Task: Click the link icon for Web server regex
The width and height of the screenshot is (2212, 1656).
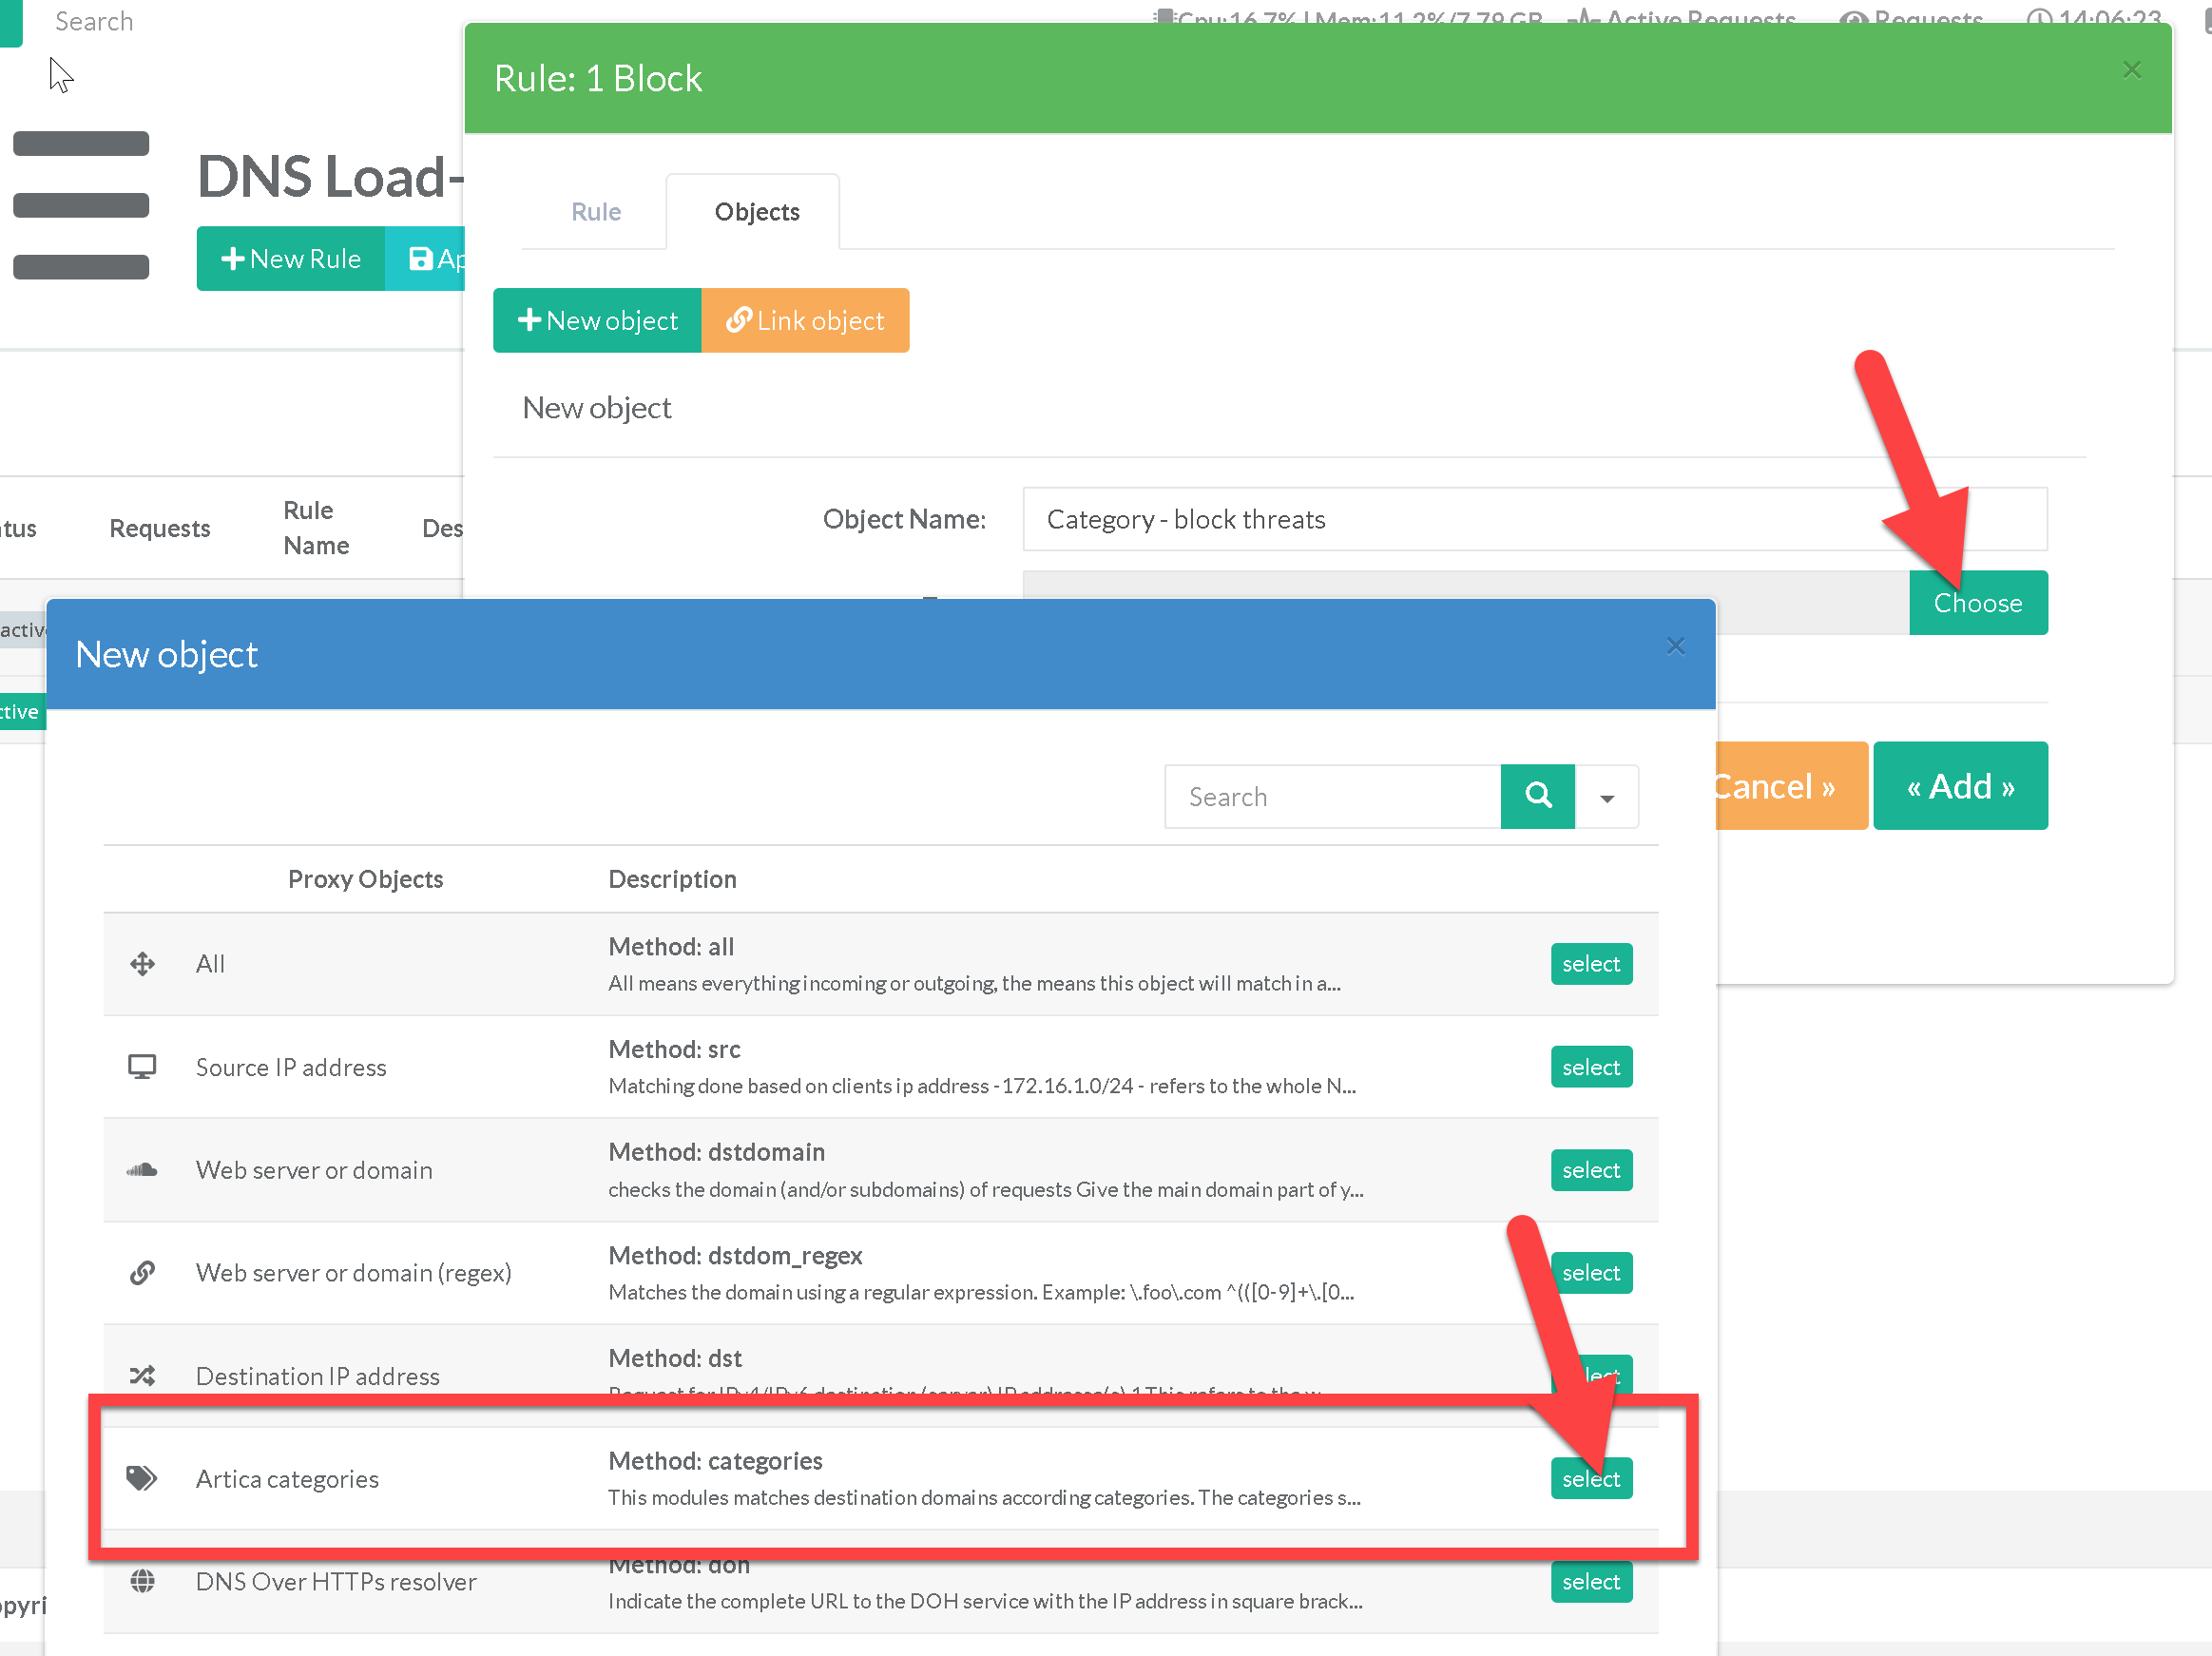Action: point(142,1272)
